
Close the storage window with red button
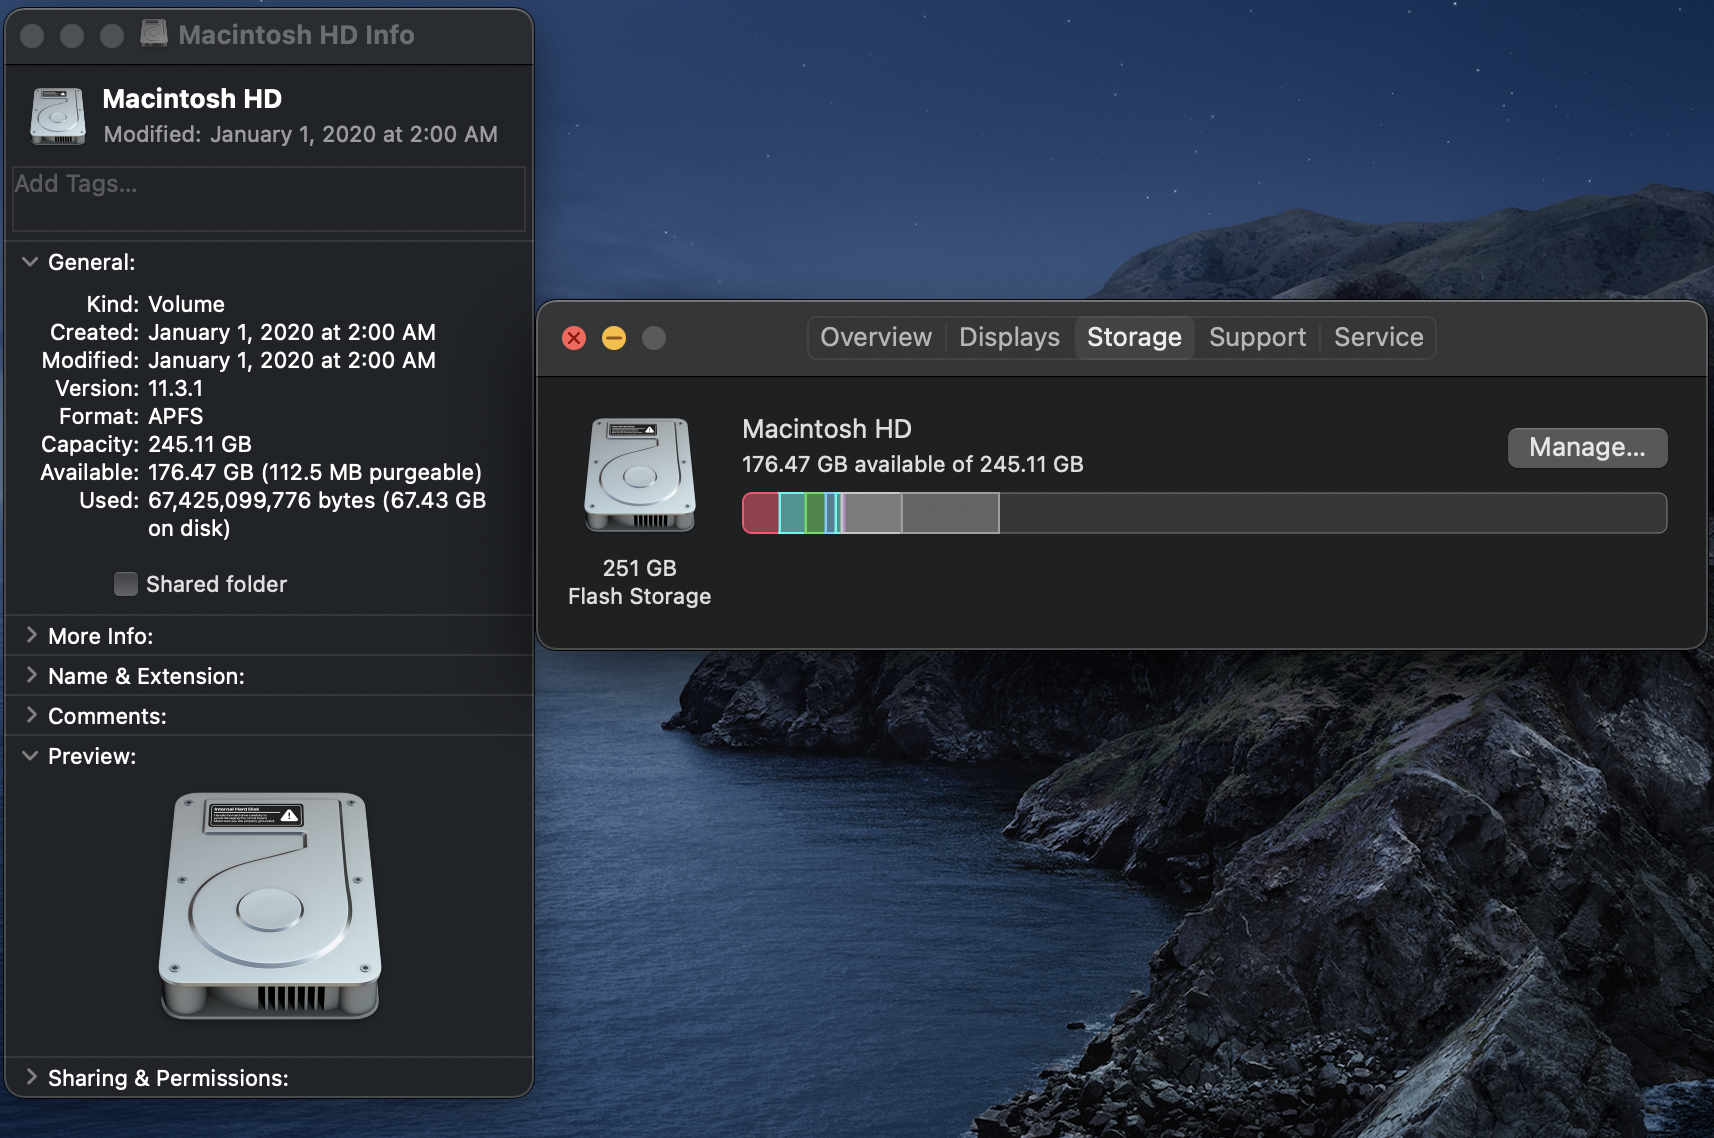pos(574,338)
